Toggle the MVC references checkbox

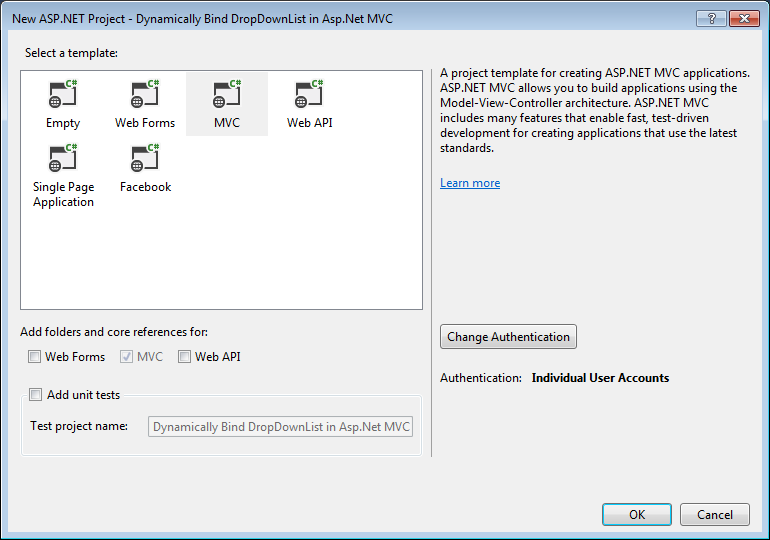126,356
